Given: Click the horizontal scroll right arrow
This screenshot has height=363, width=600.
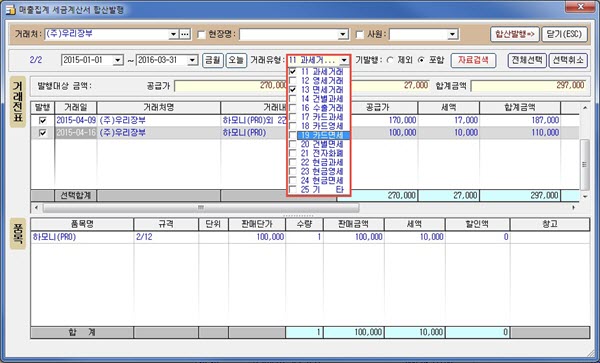Looking at the screenshot, I should point(574,208).
